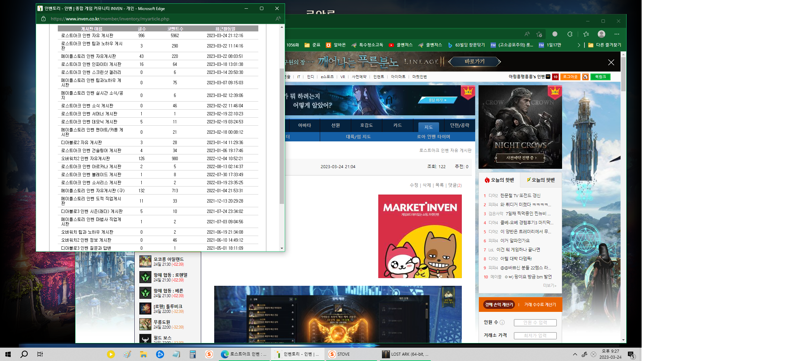Show hidden system tray icons
Image resolution: width=800 pixels, height=361 pixels.
coord(575,354)
